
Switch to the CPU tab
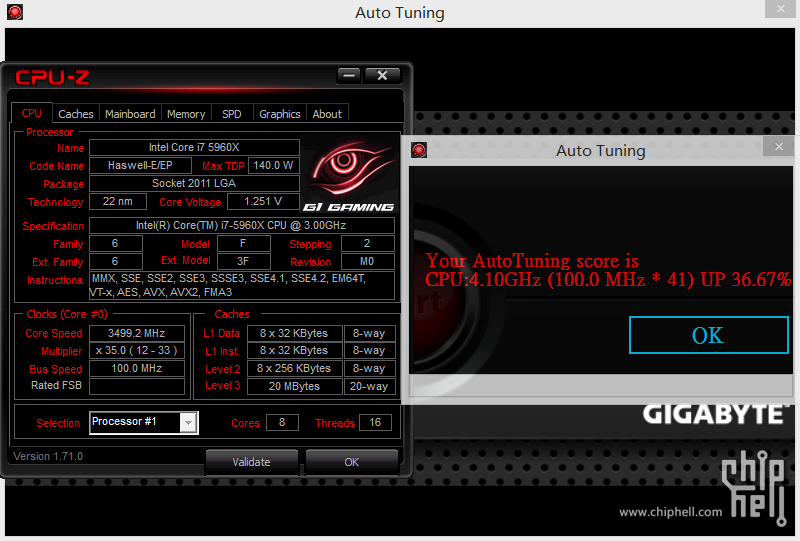click(32, 113)
